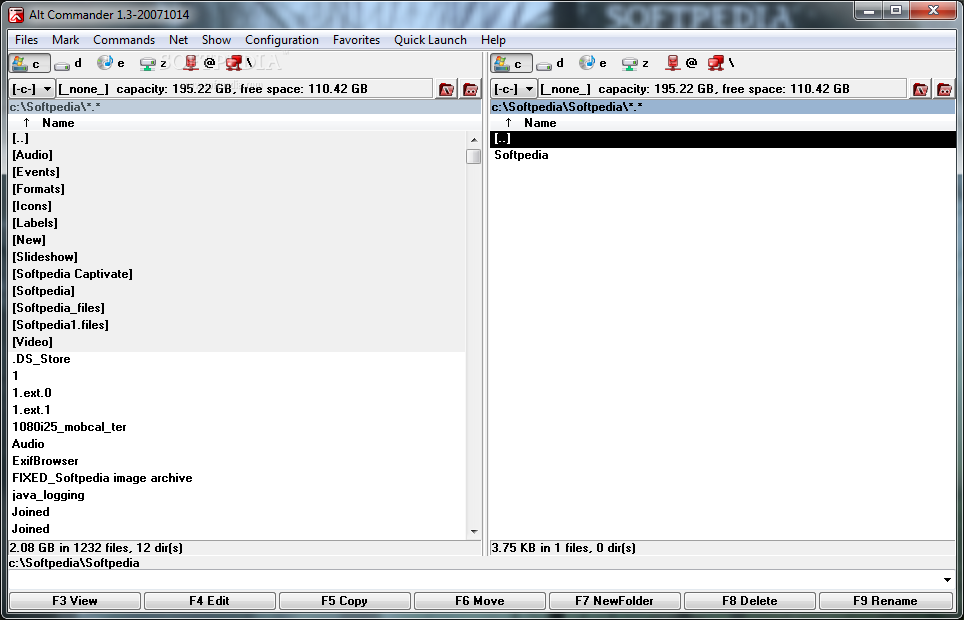Select [..] parent entry in left panel
The height and width of the screenshot is (620, 964).
pos(237,138)
